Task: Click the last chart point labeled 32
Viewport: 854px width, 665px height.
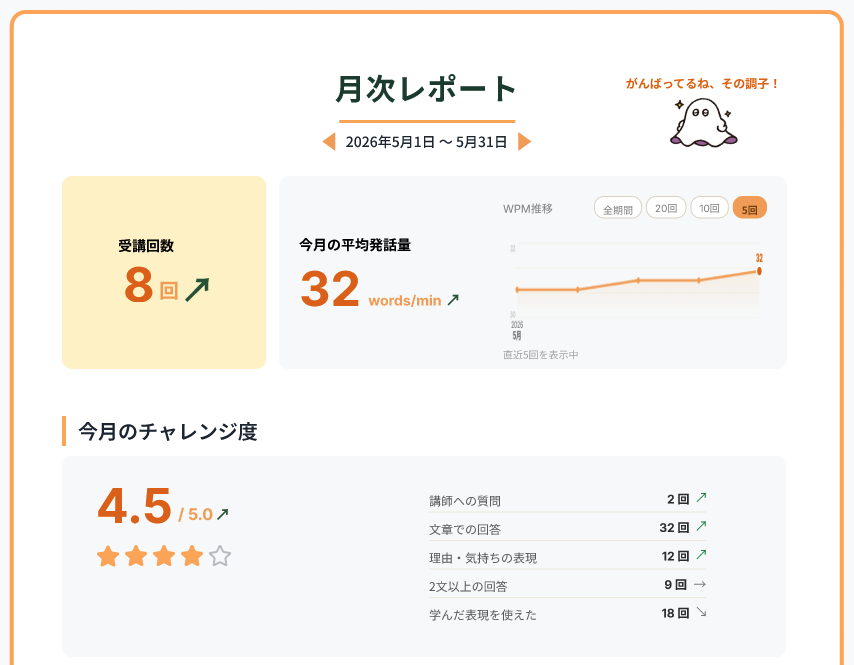Action: click(759, 271)
